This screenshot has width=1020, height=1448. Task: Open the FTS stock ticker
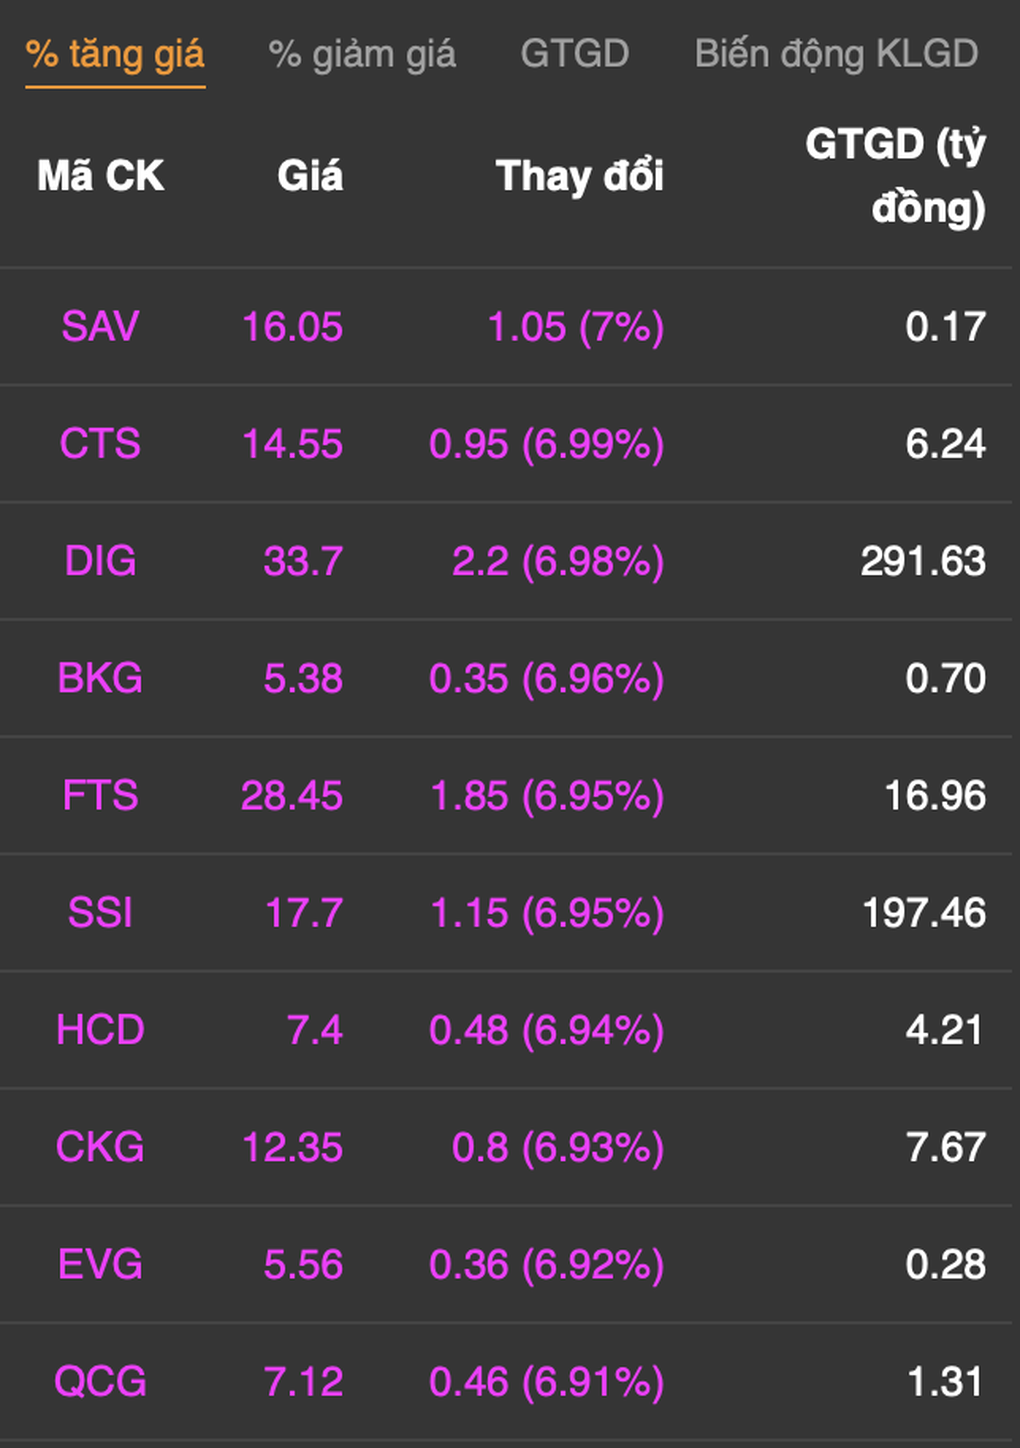(x=100, y=796)
